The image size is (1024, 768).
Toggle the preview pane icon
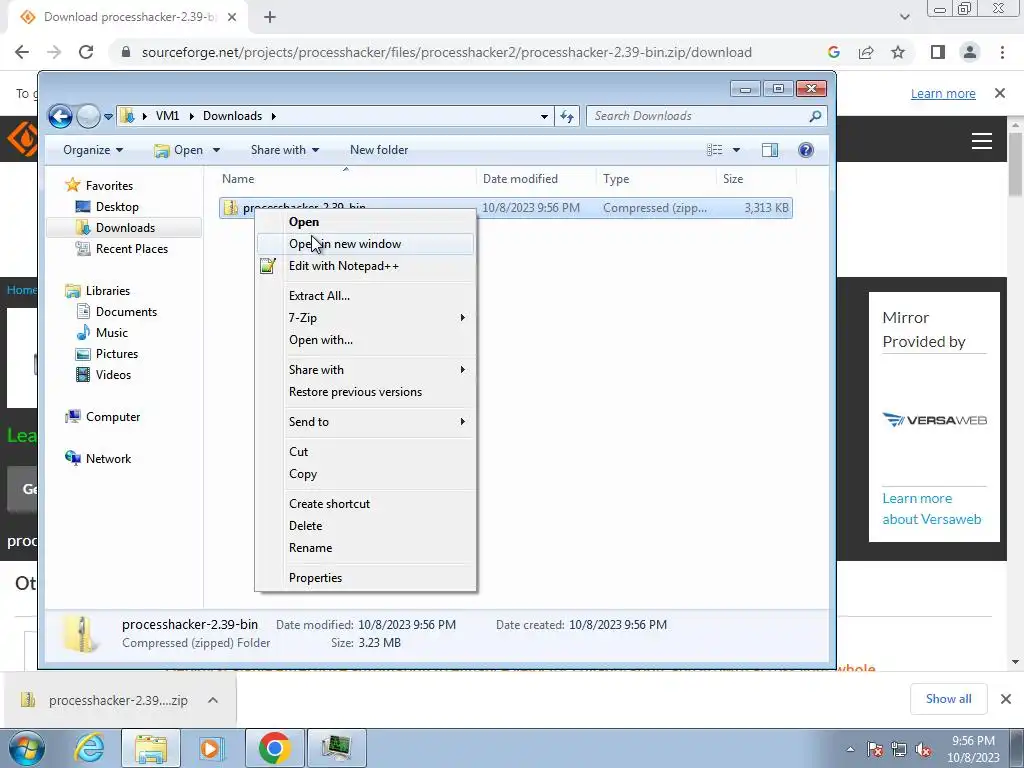[x=770, y=150]
